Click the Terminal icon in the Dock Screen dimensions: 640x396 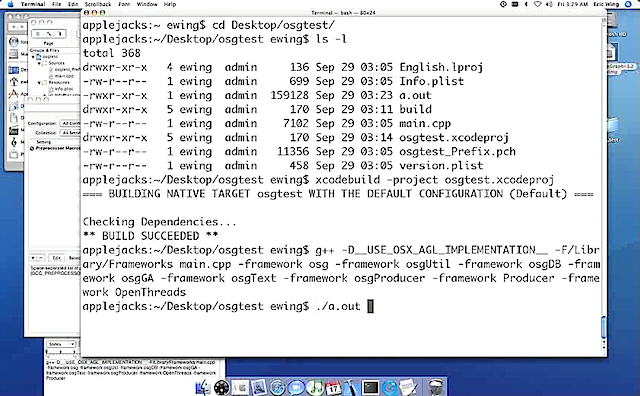370,387
